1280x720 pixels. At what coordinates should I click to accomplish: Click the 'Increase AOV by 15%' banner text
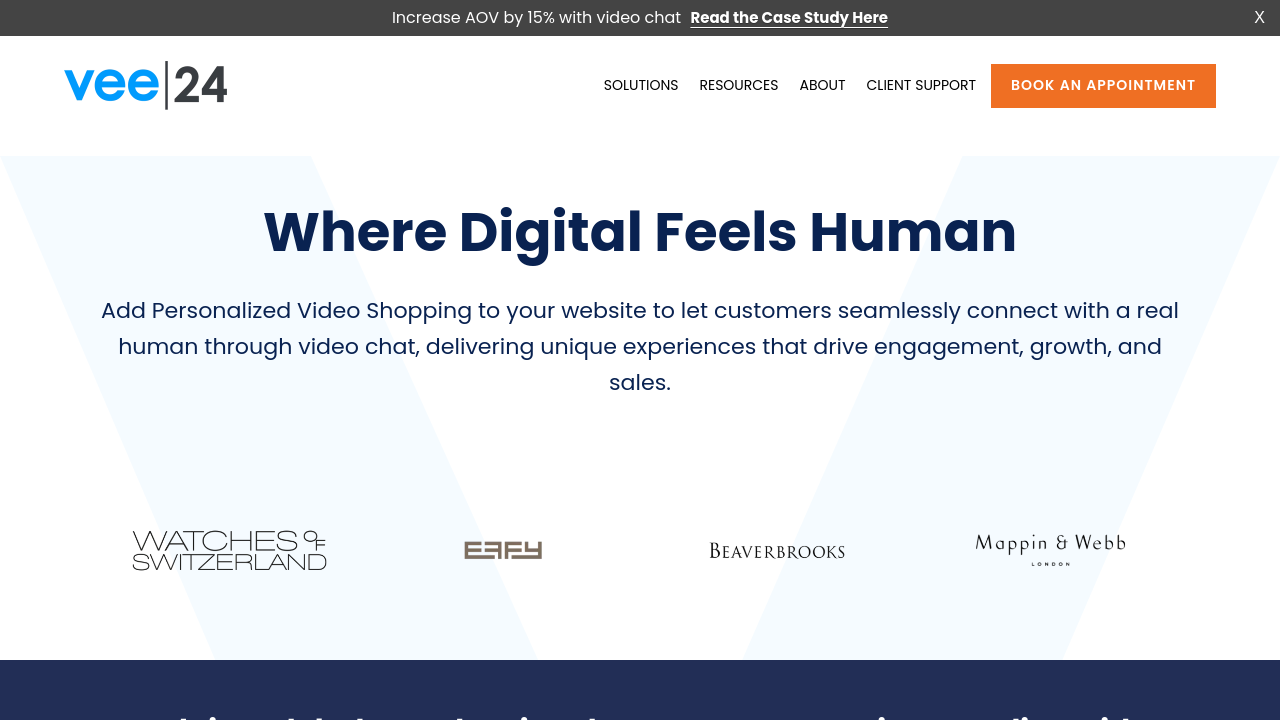(x=536, y=18)
